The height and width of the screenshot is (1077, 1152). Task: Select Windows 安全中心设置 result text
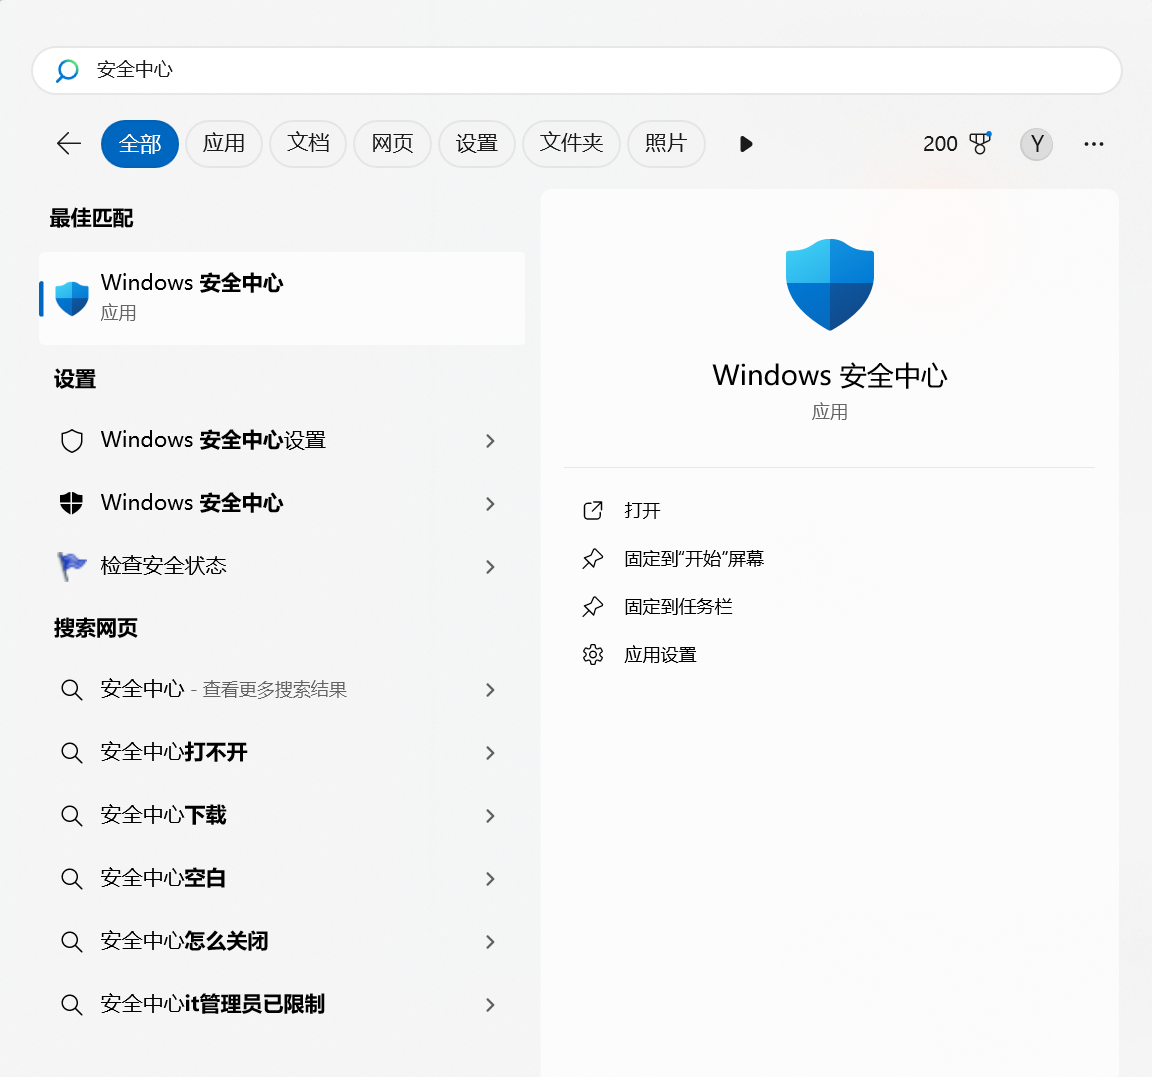[x=214, y=440]
